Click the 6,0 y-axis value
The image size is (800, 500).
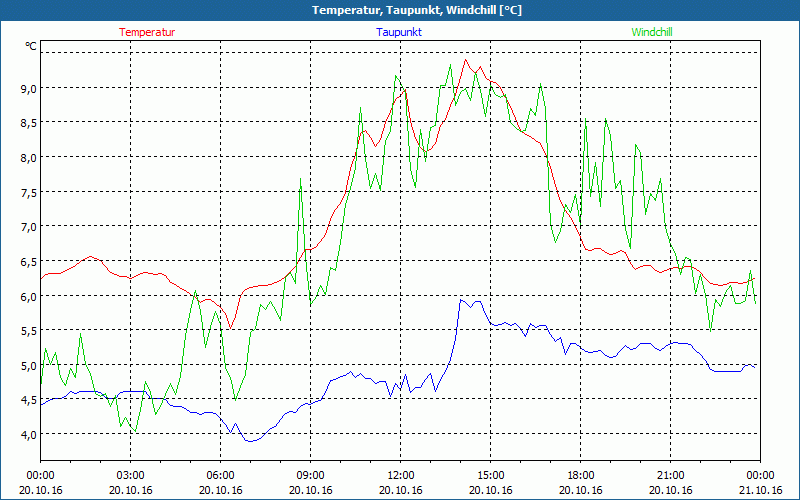click(x=28, y=296)
